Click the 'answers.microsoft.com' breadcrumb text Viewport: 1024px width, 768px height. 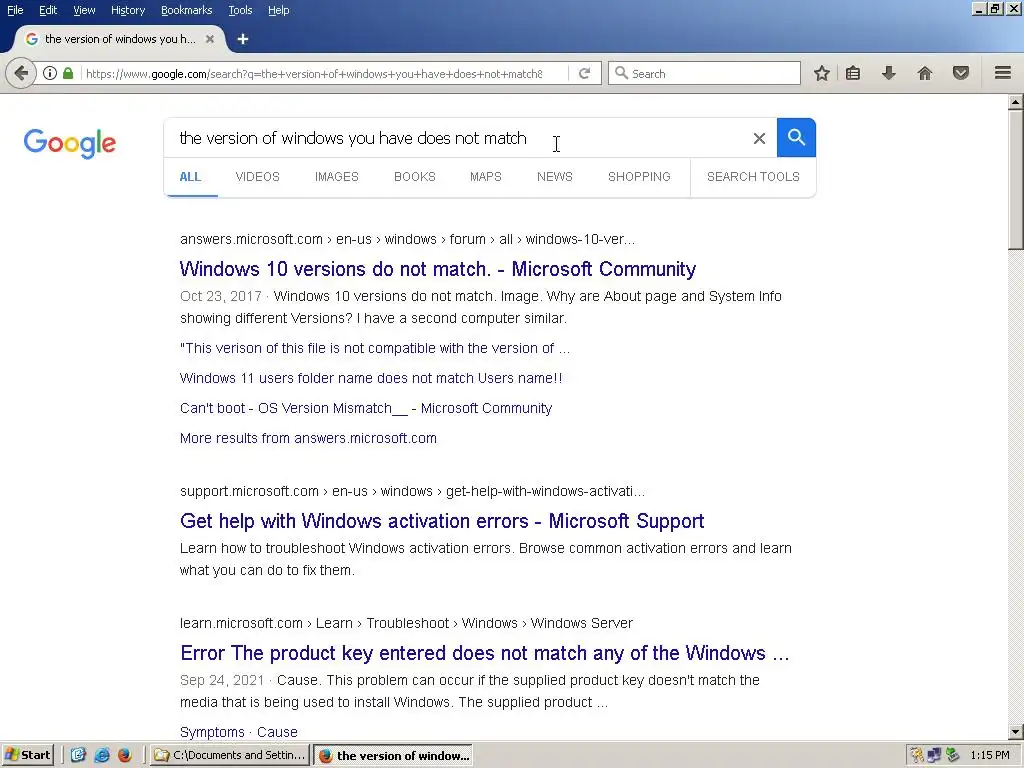click(251, 239)
